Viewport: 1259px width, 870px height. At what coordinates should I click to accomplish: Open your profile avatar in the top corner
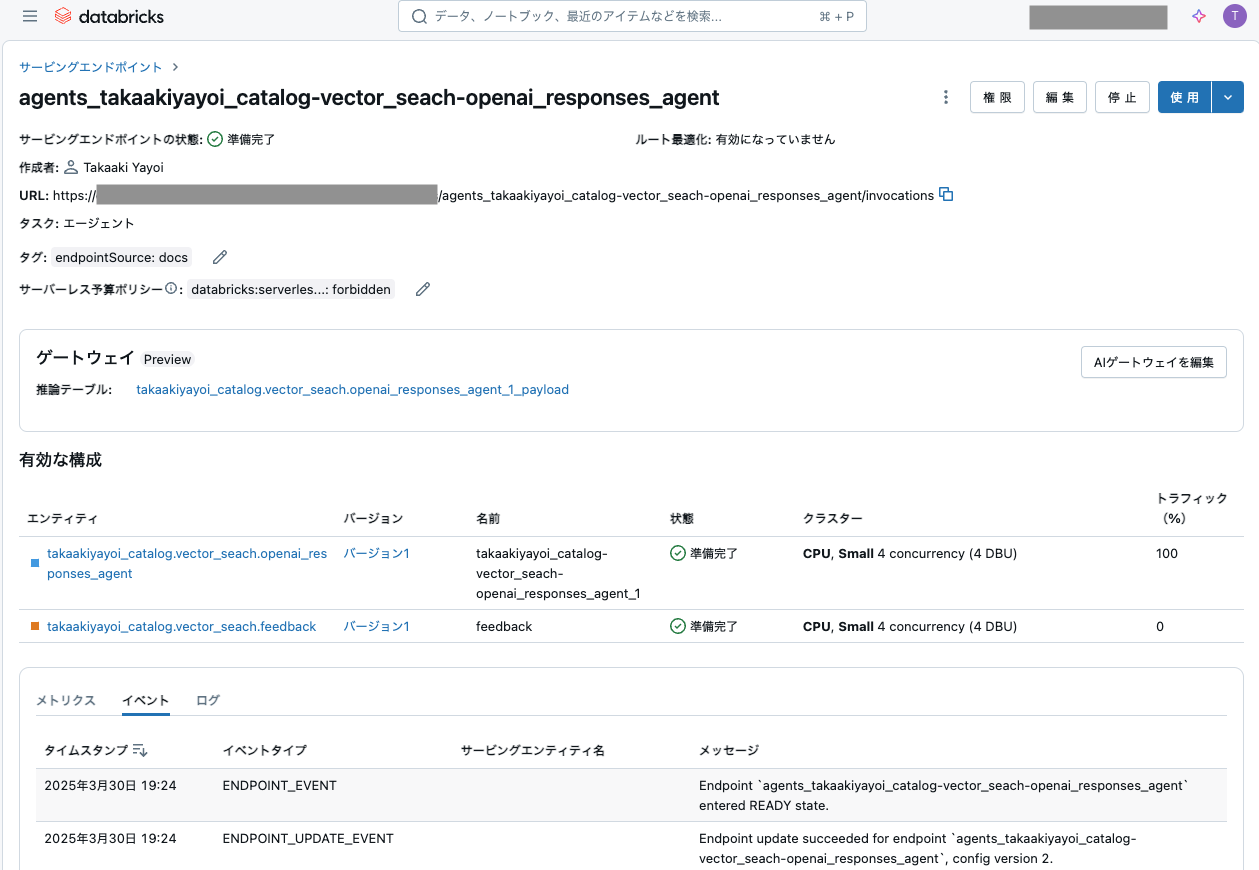(1235, 16)
